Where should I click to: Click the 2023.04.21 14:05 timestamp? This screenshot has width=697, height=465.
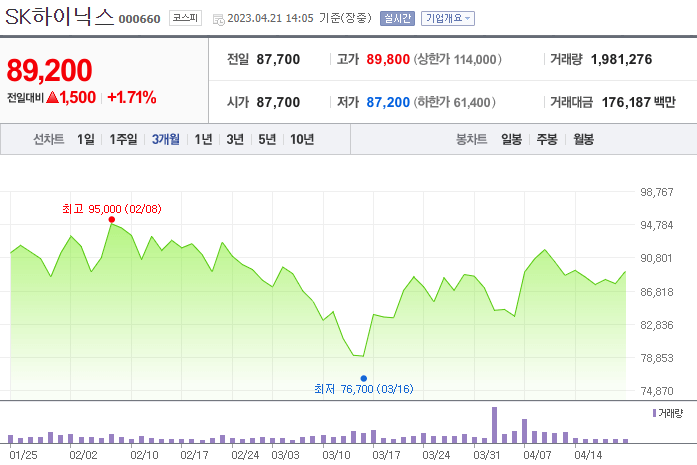(270, 18)
